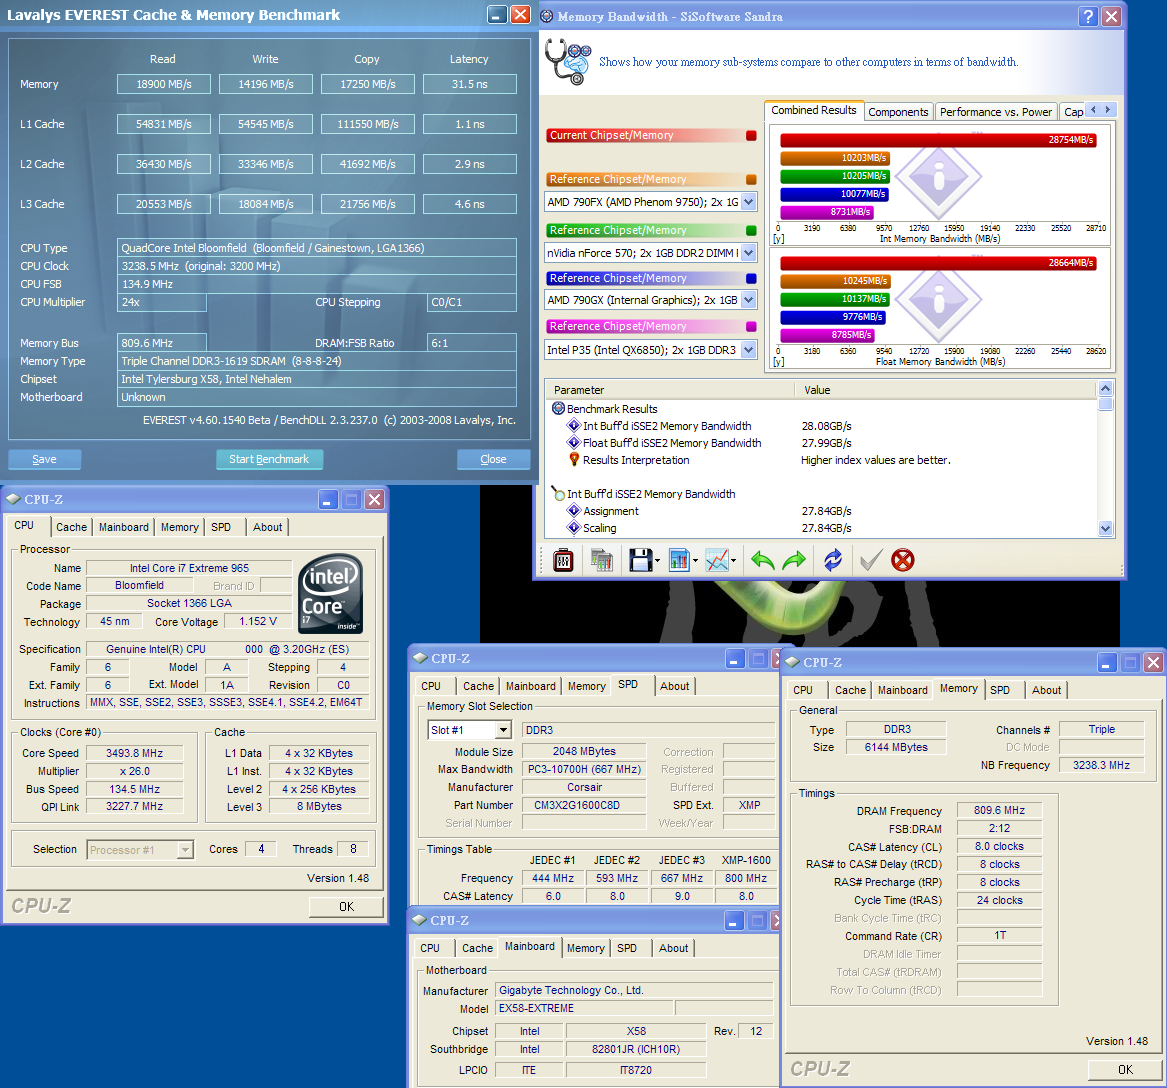Click the green forward arrow icon

pyautogui.click(x=794, y=560)
